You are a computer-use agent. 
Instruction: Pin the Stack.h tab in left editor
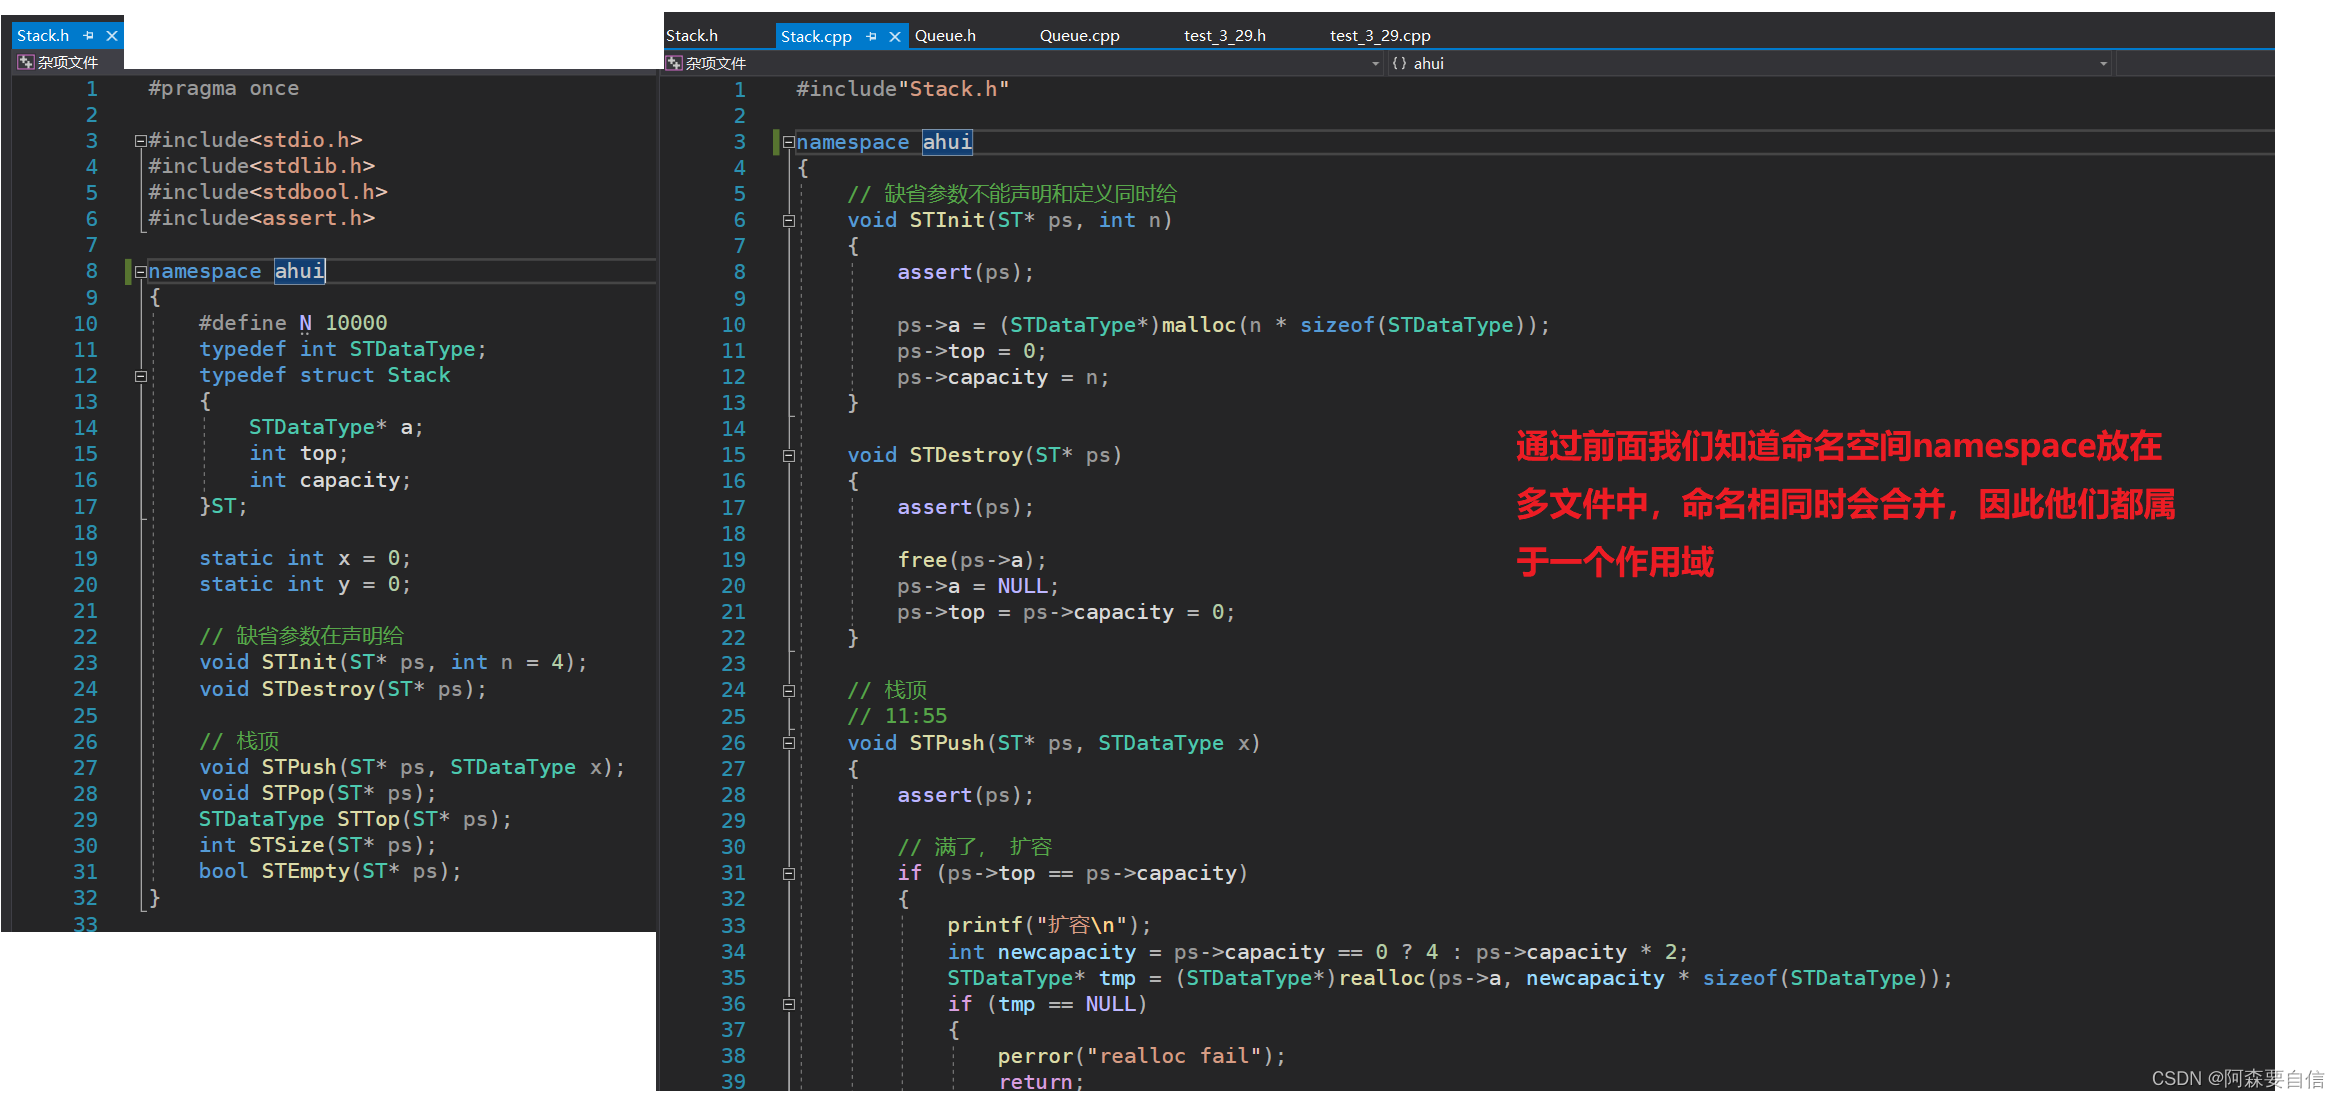(x=89, y=36)
